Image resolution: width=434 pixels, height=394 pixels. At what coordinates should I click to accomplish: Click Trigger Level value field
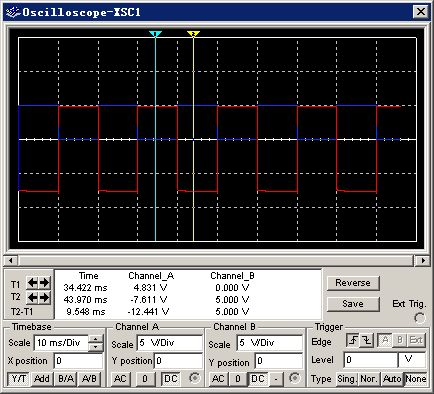click(x=371, y=360)
